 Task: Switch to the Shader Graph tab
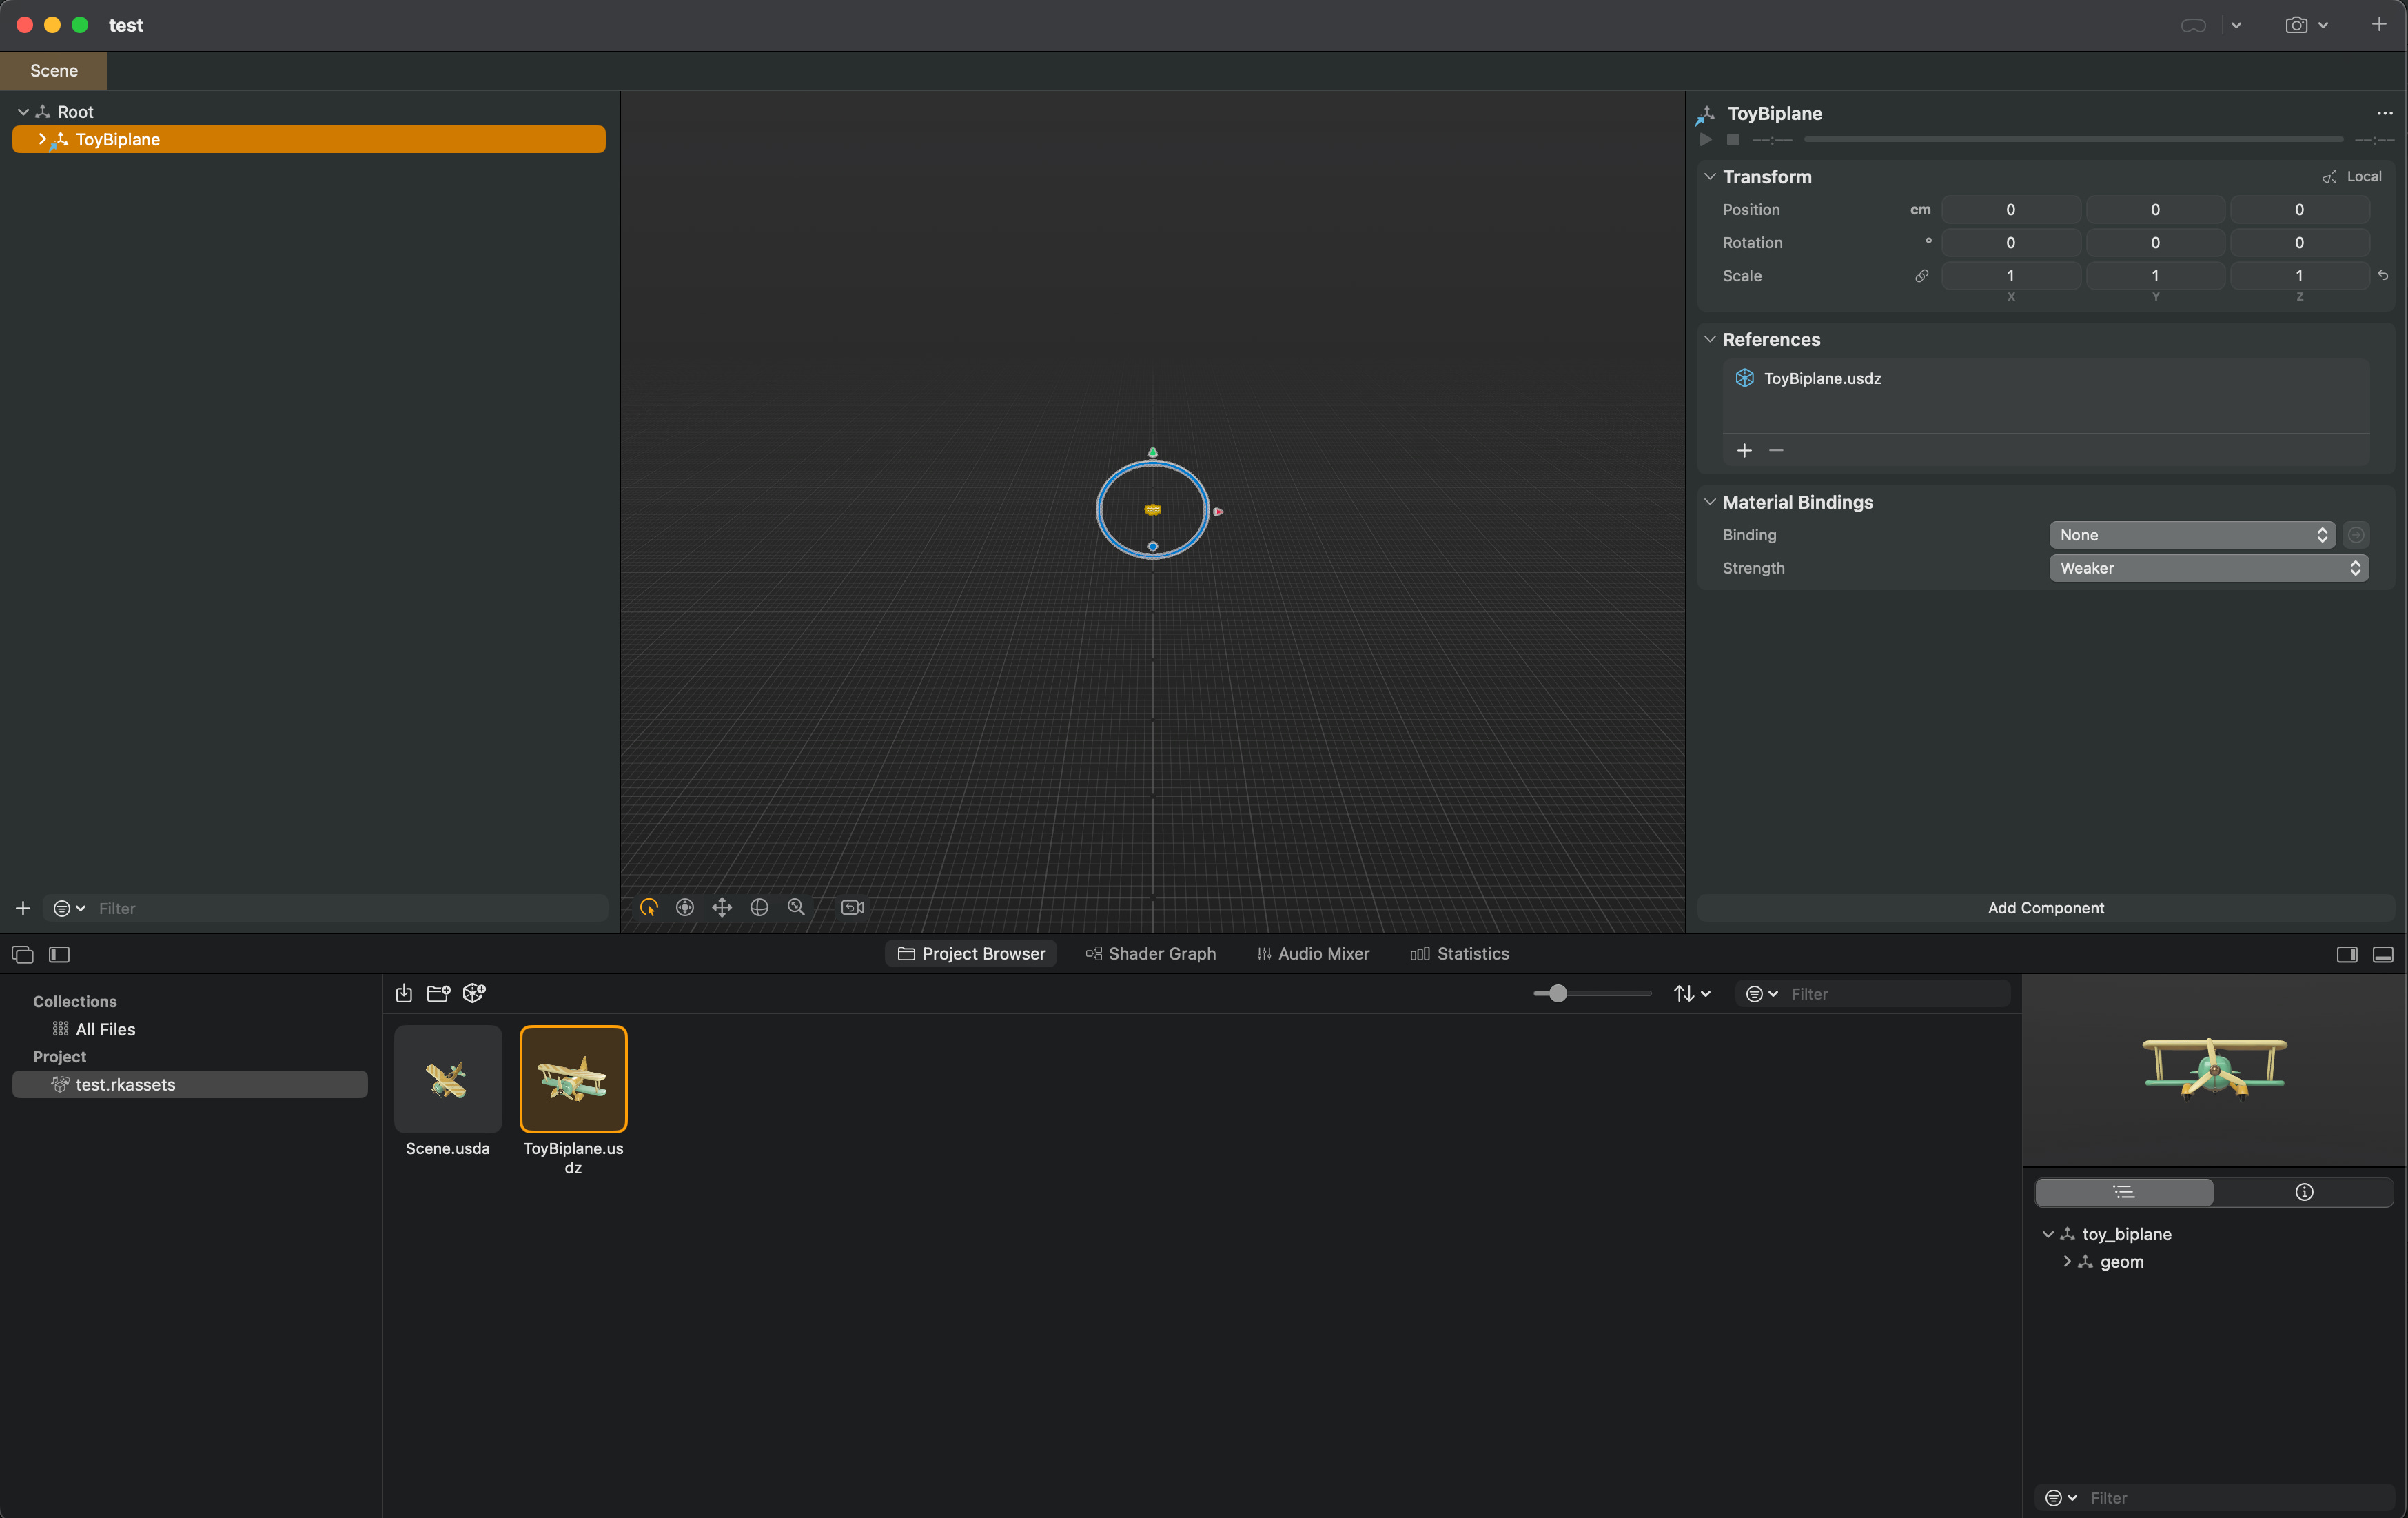[x=1150, y=954]
